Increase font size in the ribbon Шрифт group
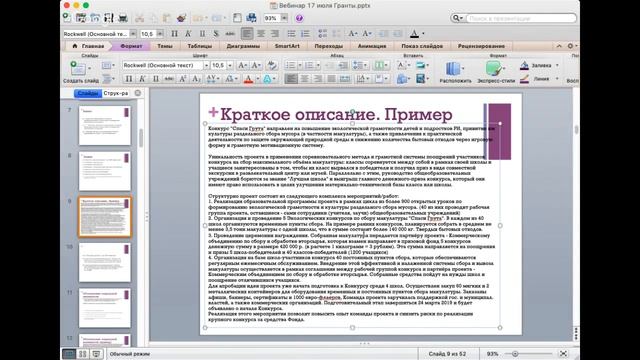 [242, 65]
